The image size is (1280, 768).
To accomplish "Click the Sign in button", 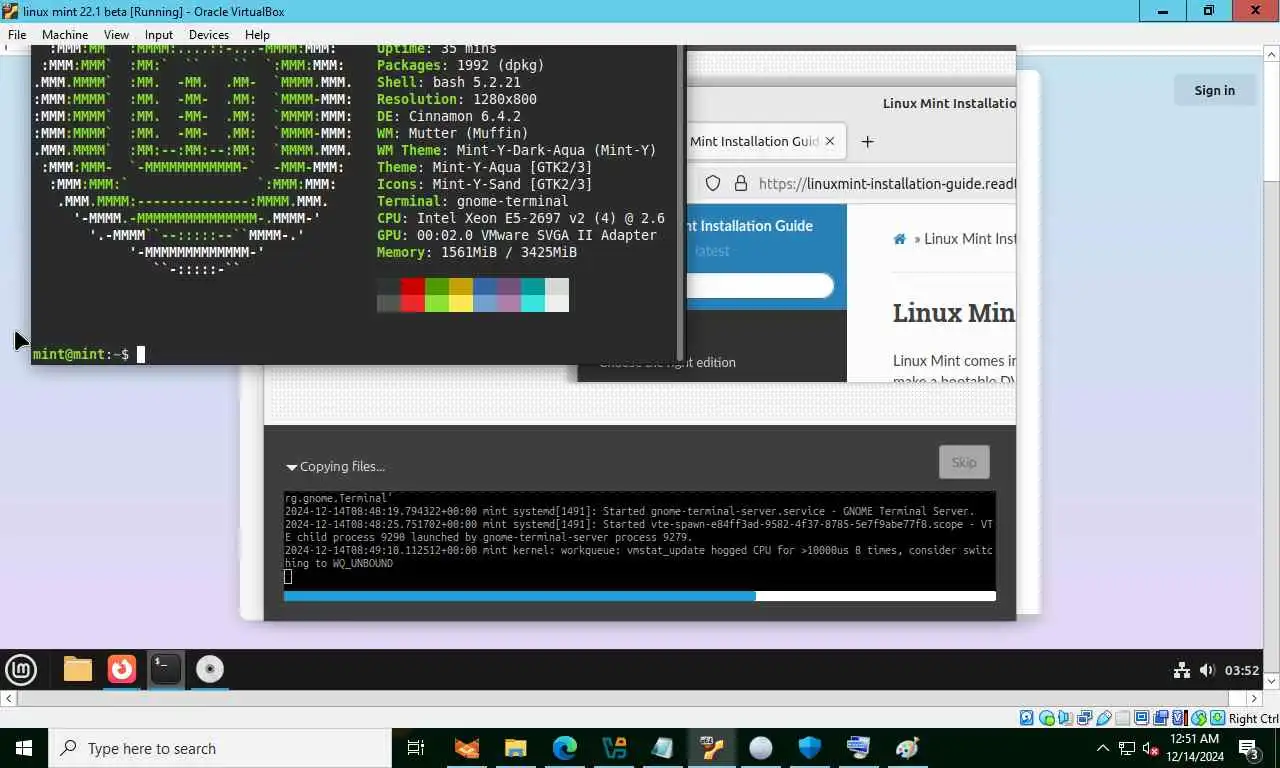I will [x=1214, y=90].
